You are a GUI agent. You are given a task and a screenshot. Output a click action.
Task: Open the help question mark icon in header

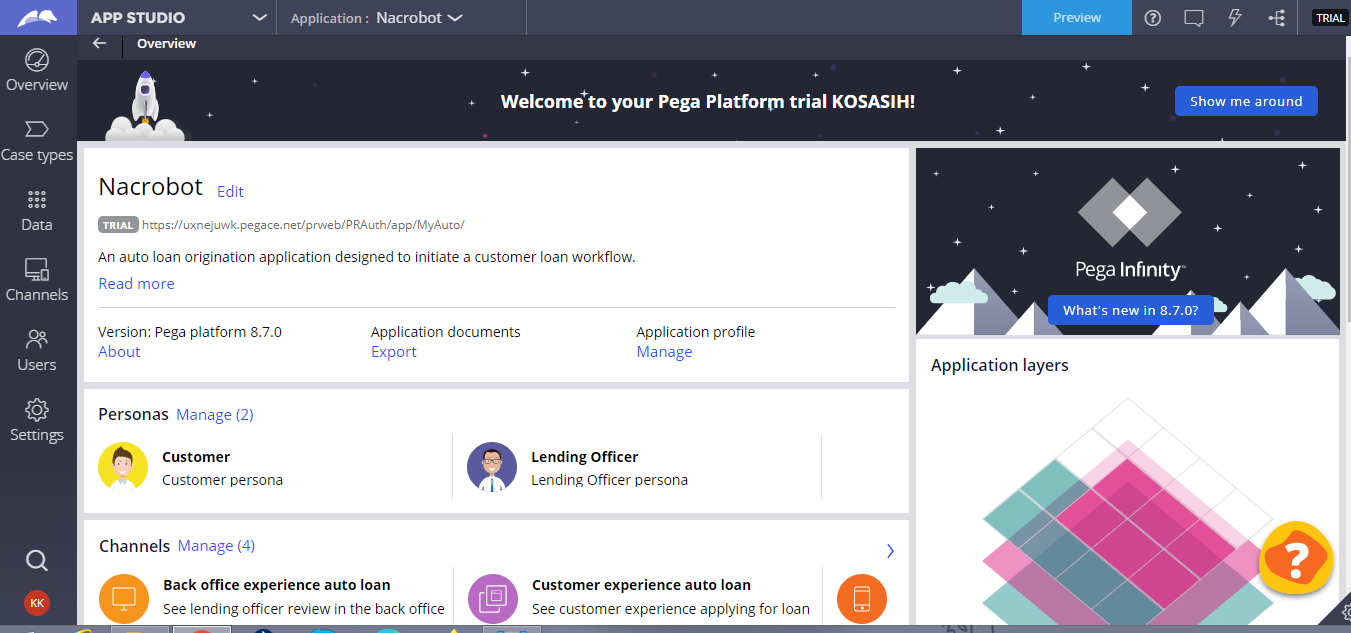click(1153, 18)
